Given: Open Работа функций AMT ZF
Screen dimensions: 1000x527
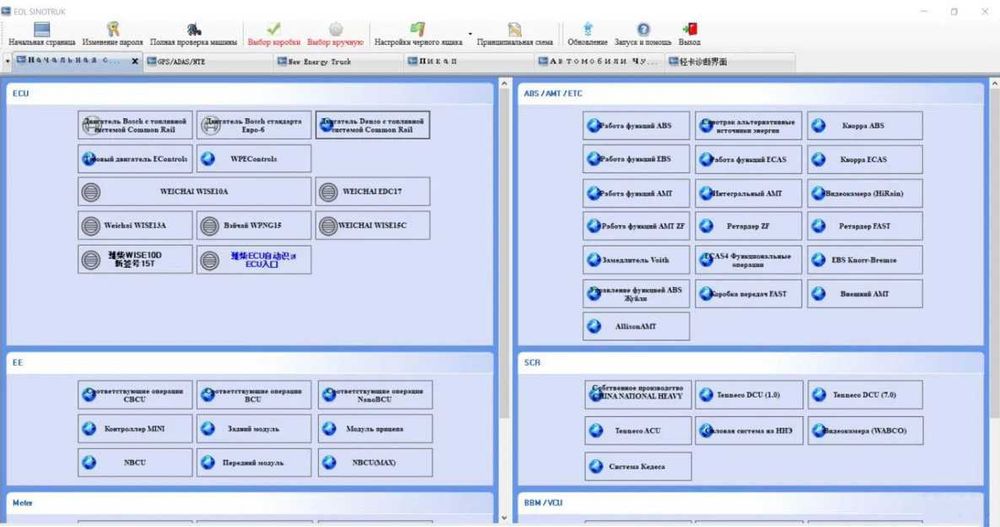Looking at the screenshot, I should pyautogui.click(x=636, y=226).
